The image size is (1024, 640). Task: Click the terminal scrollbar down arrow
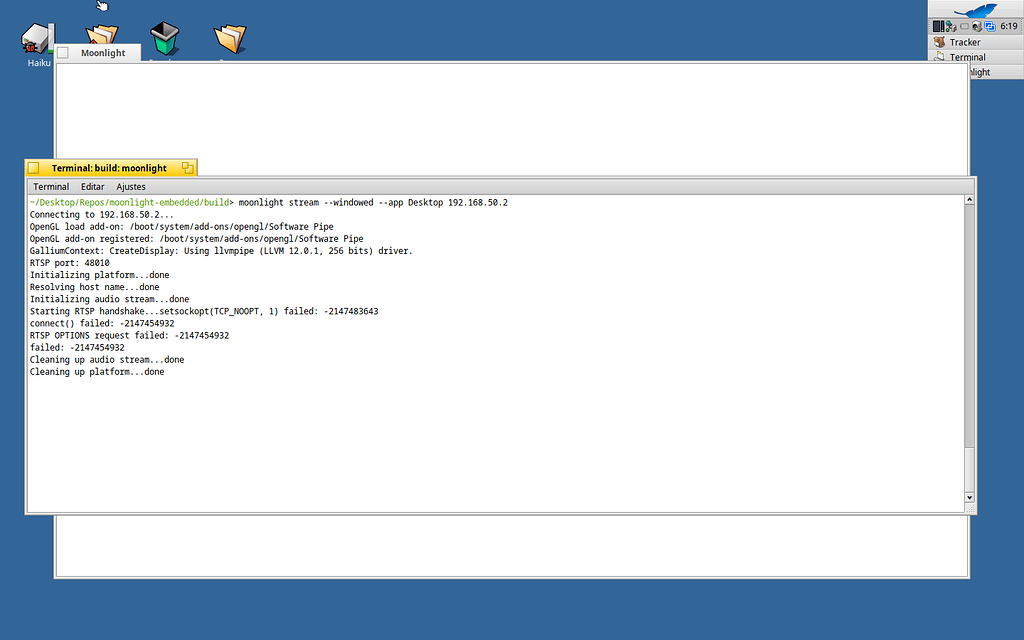click(x=969, y=497)
